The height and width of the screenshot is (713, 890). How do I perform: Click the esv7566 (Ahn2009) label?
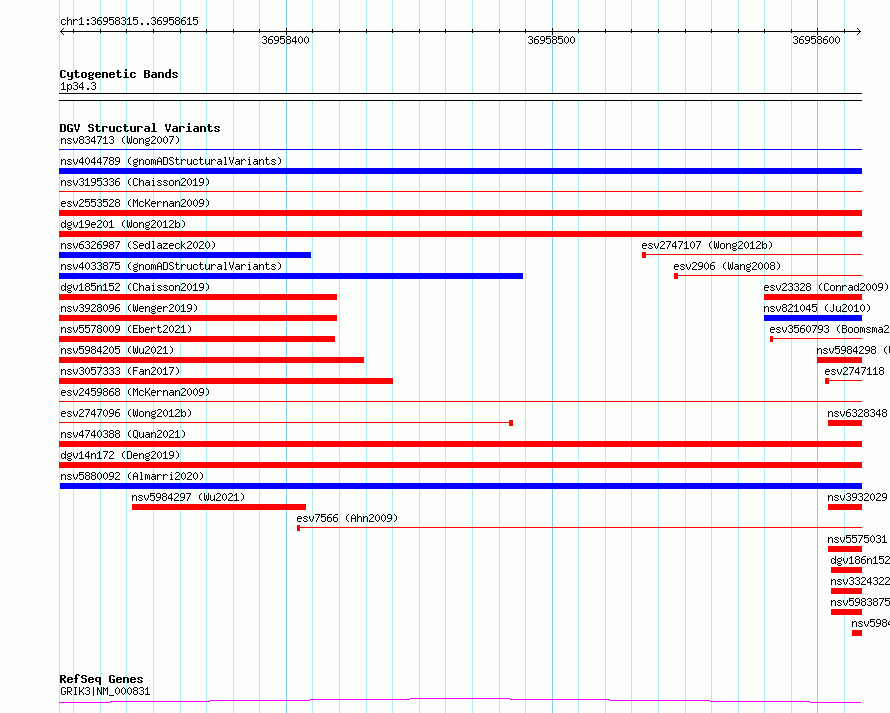(347, 518)
